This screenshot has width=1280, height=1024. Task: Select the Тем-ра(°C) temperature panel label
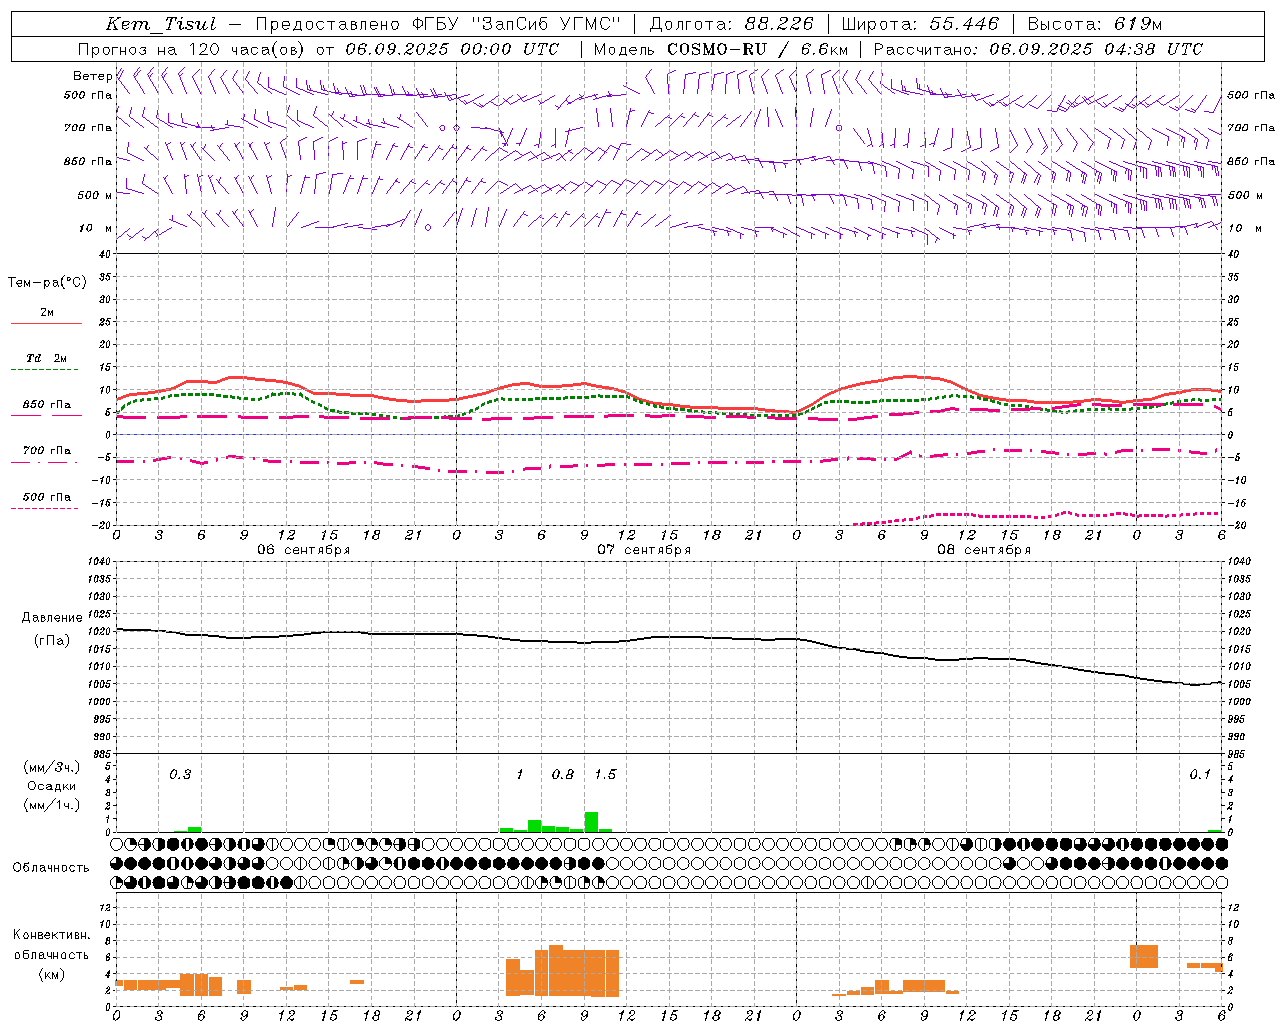pyautogui.click(x=48, y=283)
